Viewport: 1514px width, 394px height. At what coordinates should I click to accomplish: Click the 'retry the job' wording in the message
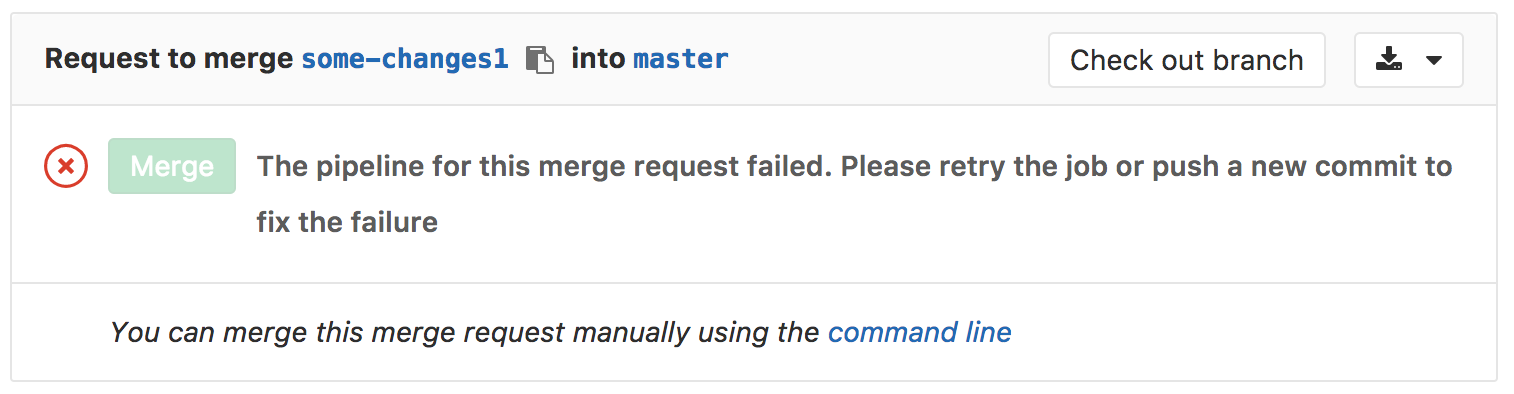pos(1001,166)
